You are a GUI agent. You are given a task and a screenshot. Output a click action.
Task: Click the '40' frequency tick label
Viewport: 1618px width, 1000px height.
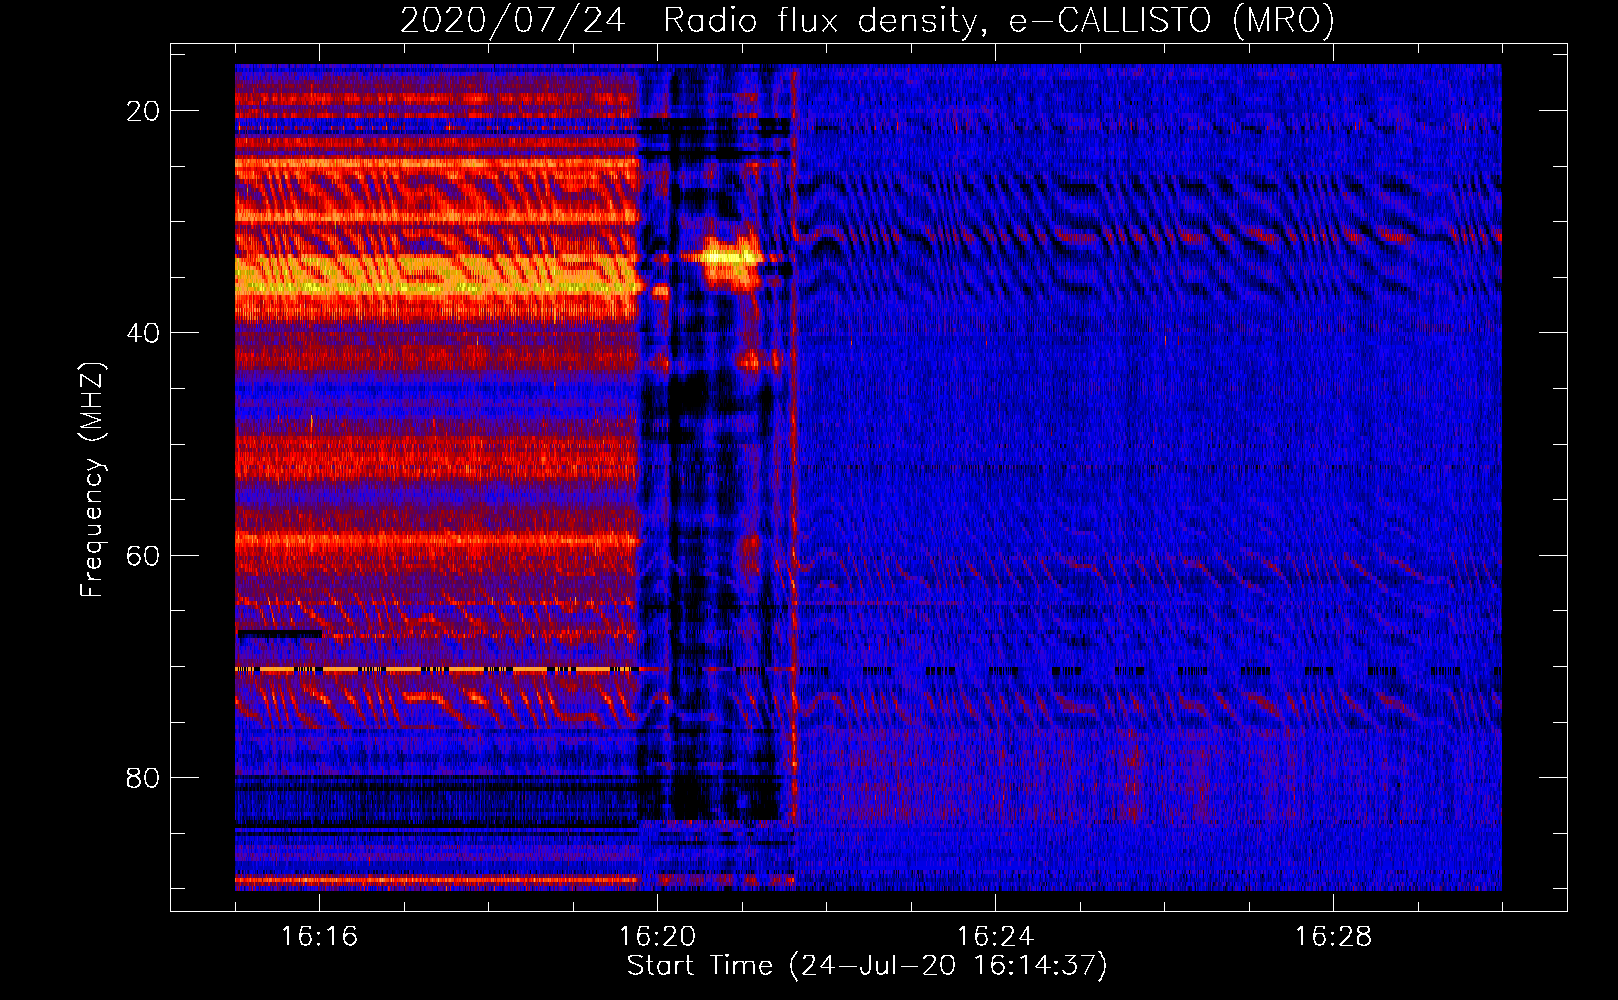[x=143, y=333]
